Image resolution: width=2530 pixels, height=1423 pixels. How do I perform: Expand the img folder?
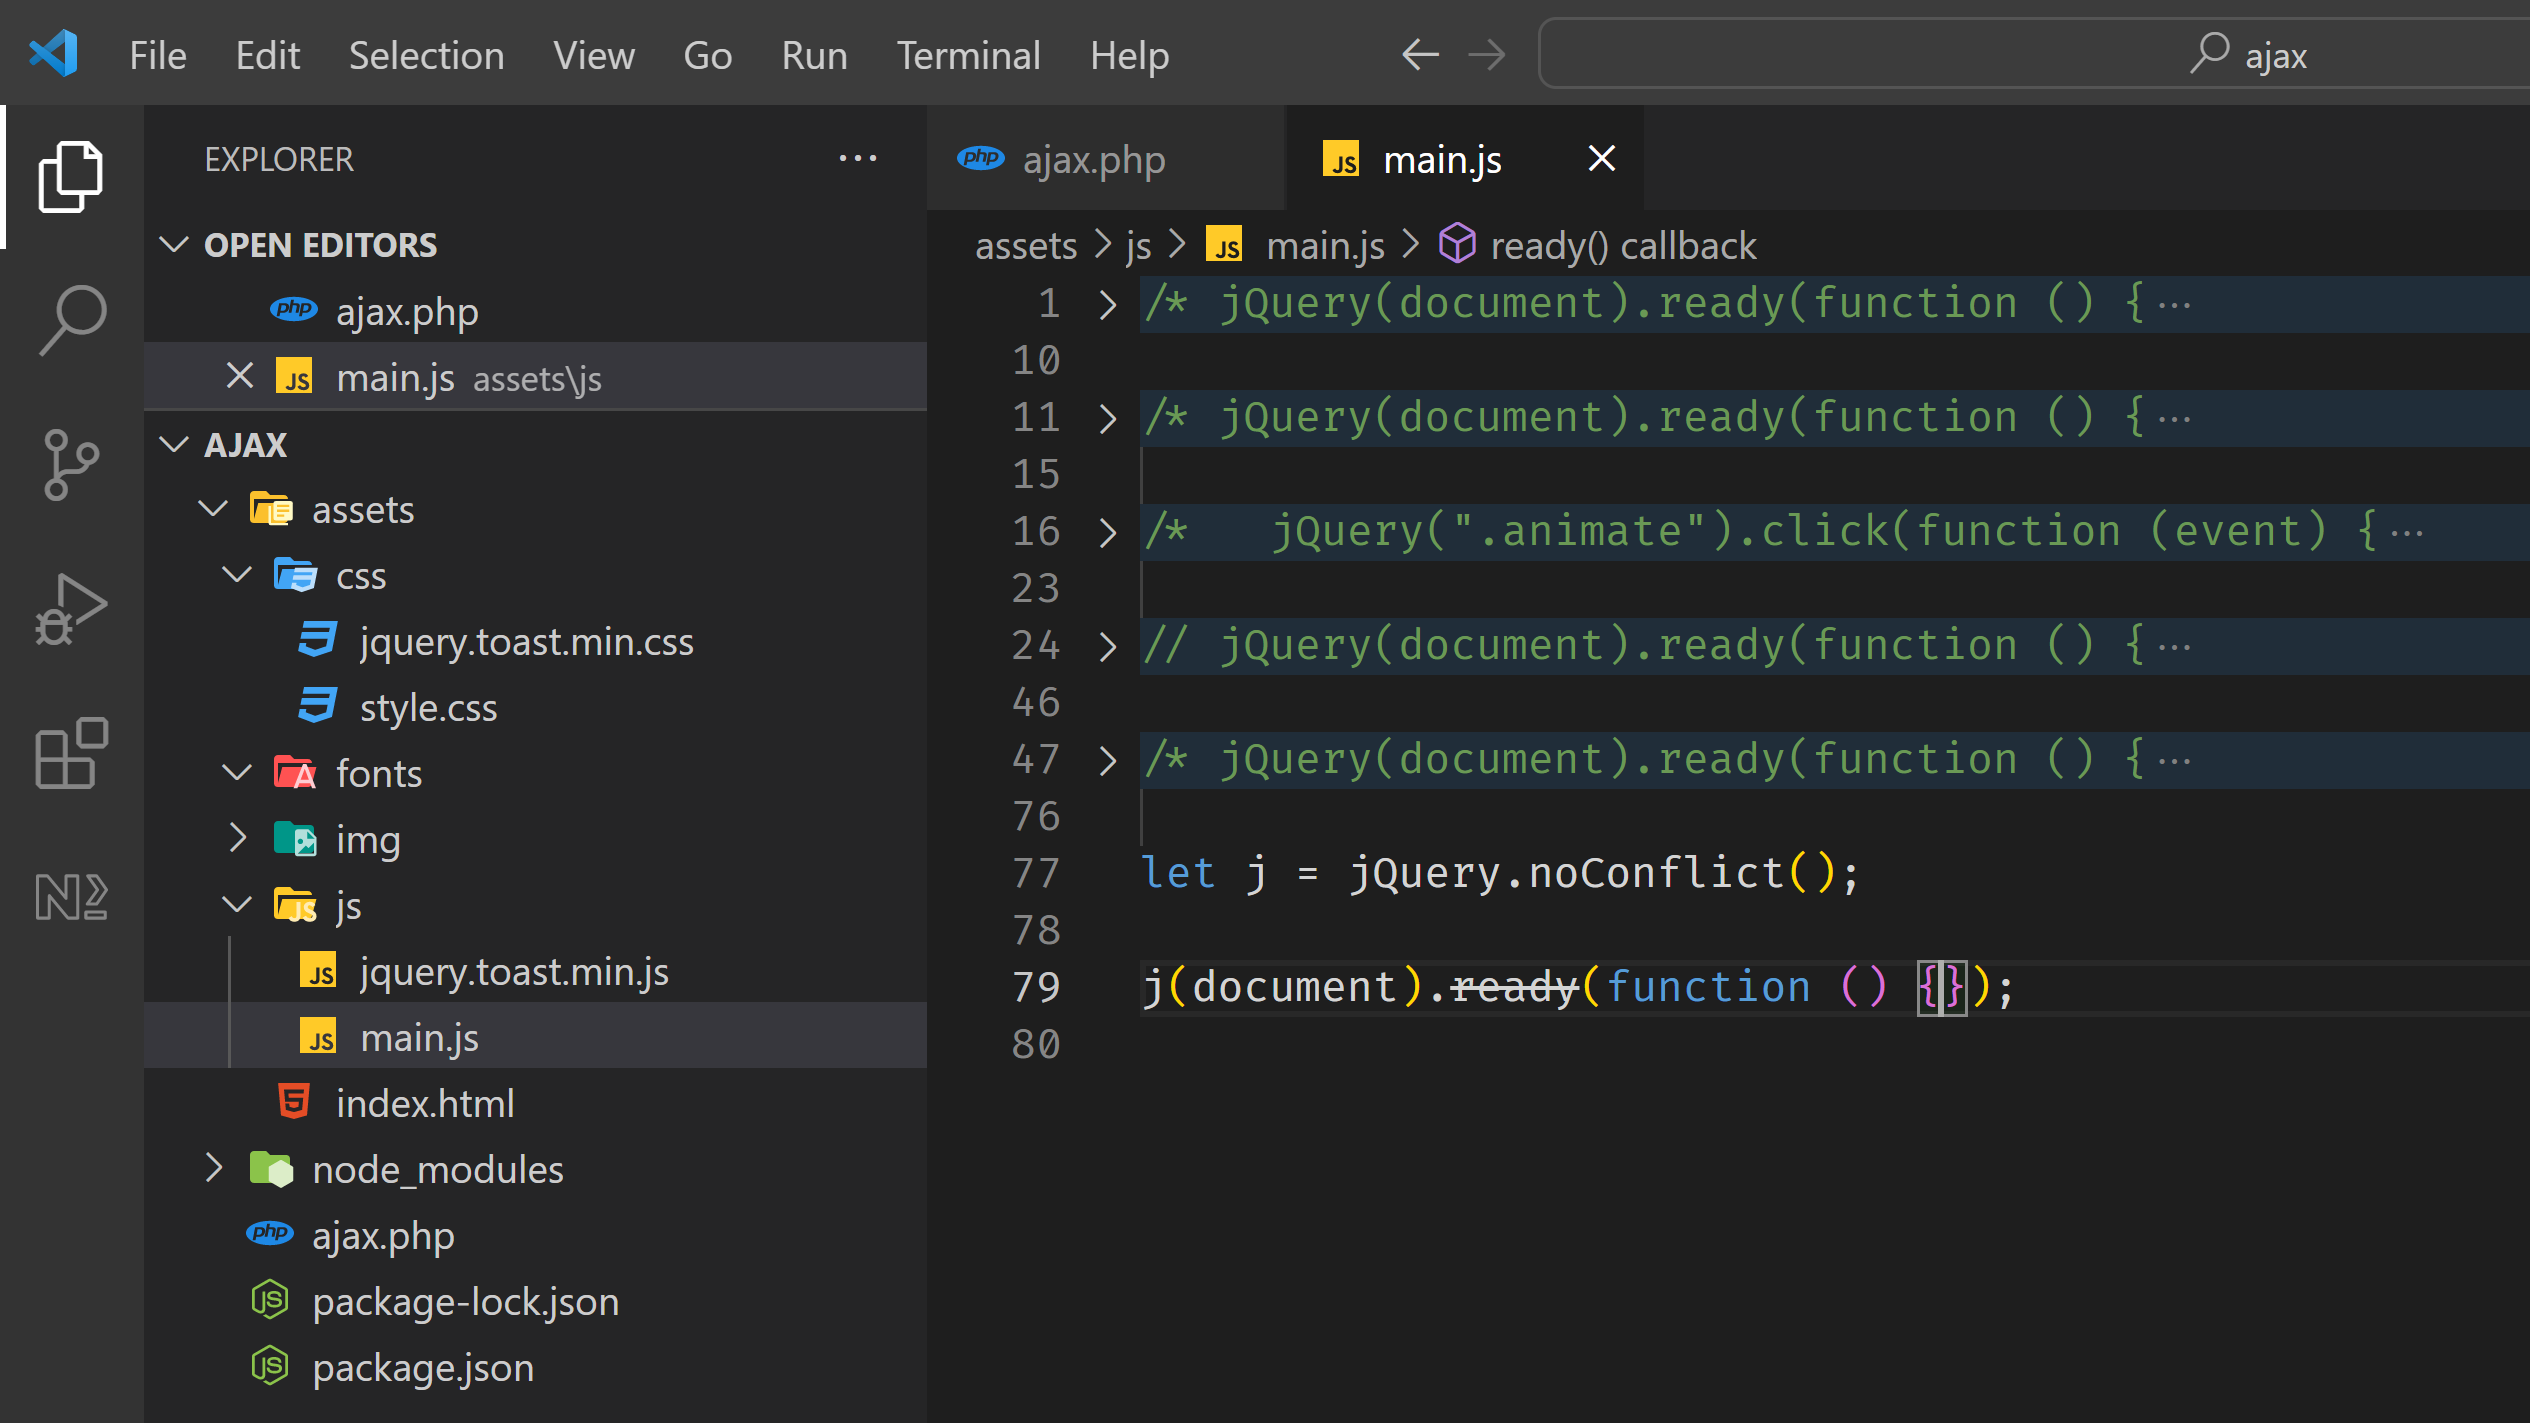point(237,838)
